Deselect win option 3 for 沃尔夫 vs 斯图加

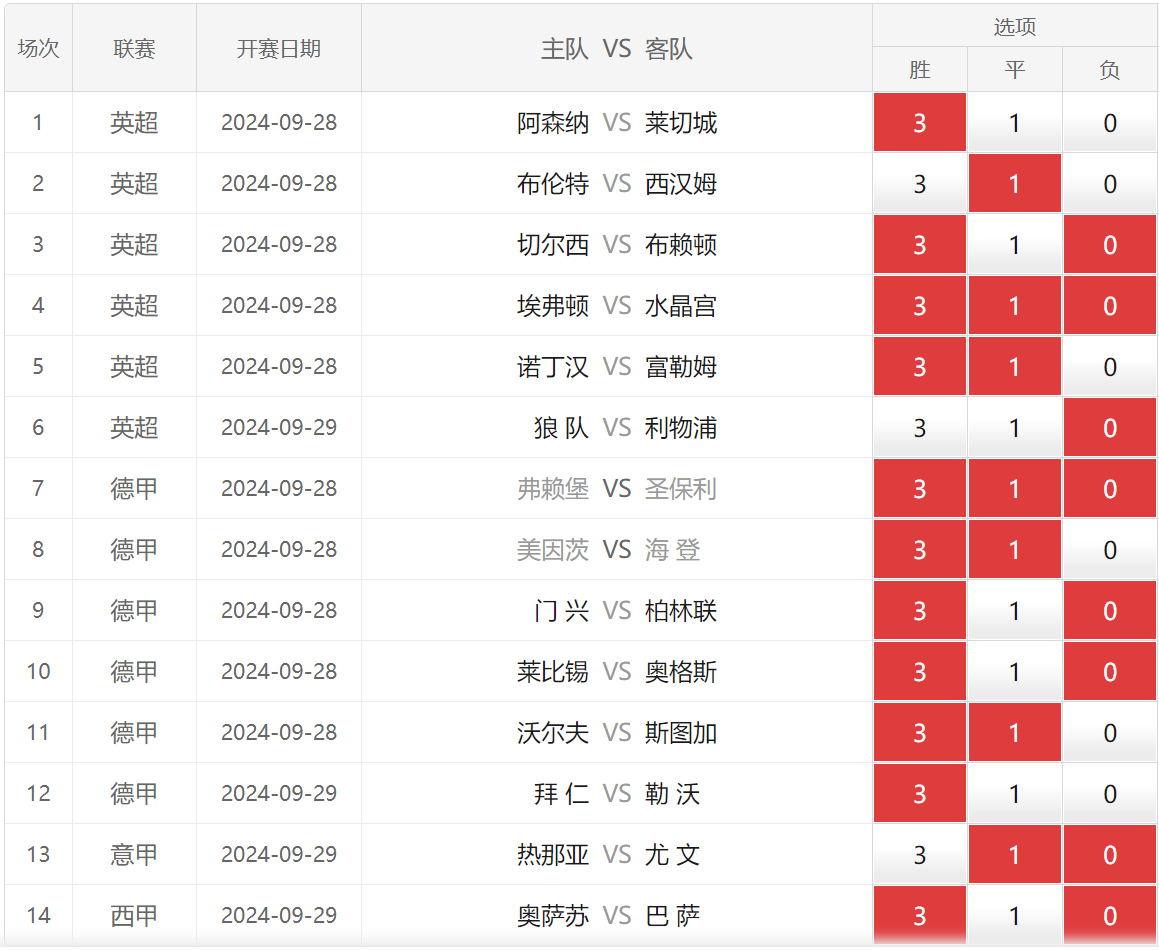point(920,732)
